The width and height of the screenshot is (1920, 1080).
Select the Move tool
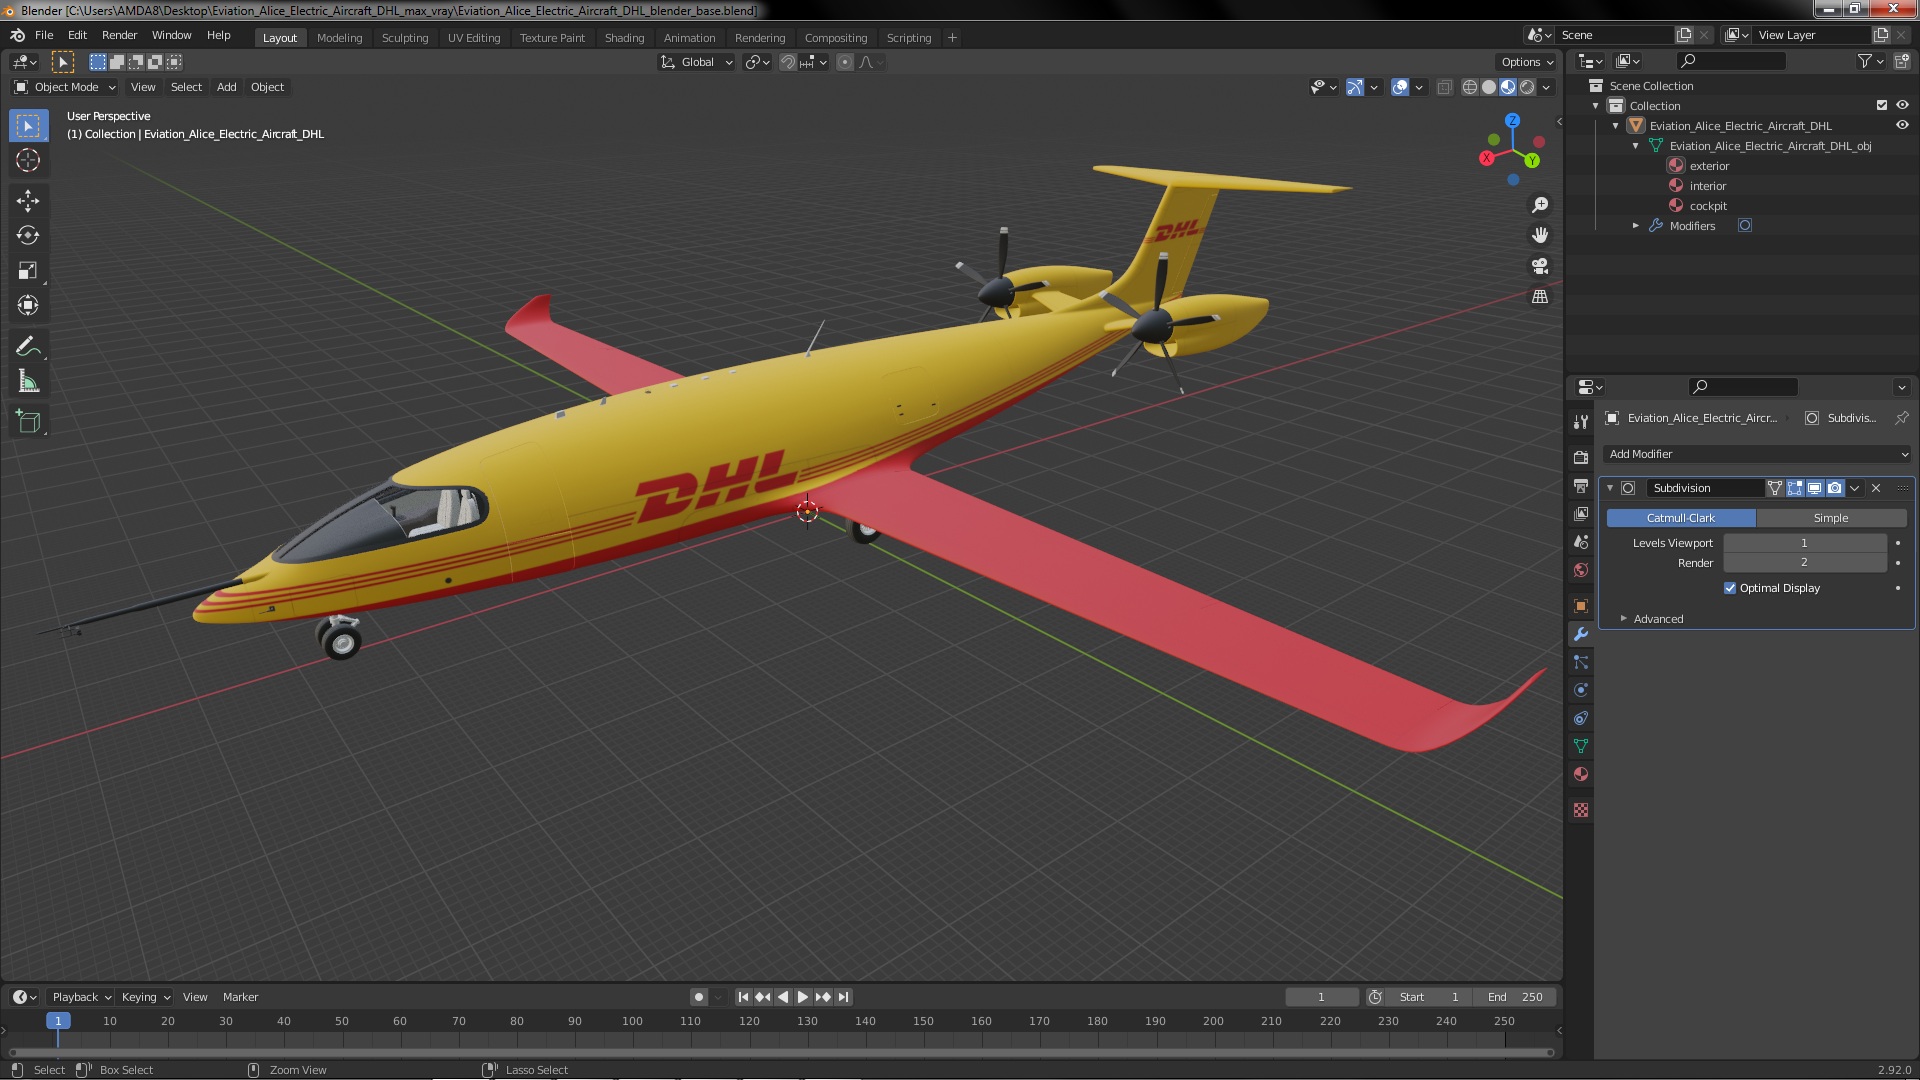tap(28, 201)
